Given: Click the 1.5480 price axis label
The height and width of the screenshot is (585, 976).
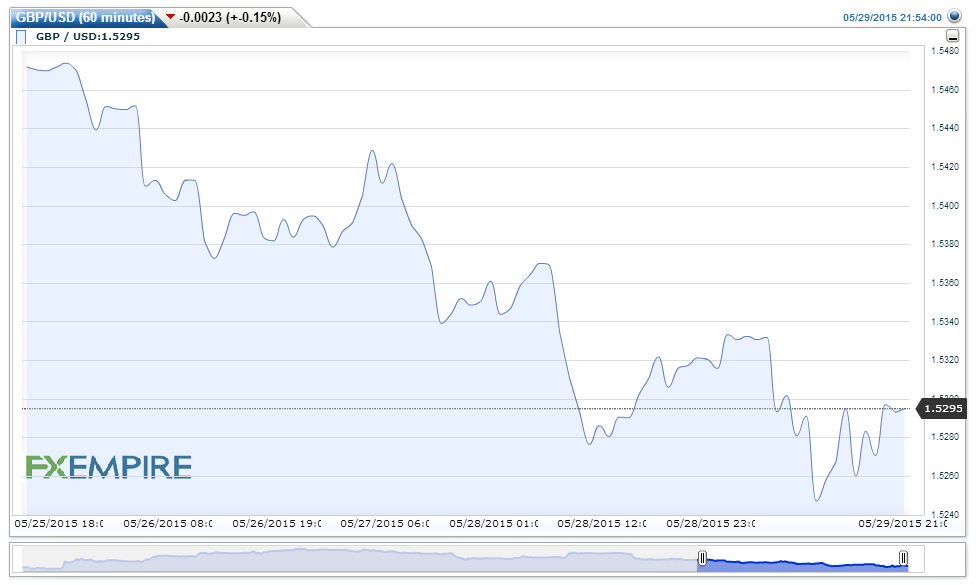Looking at the screenshot, I should coord(945,51).
